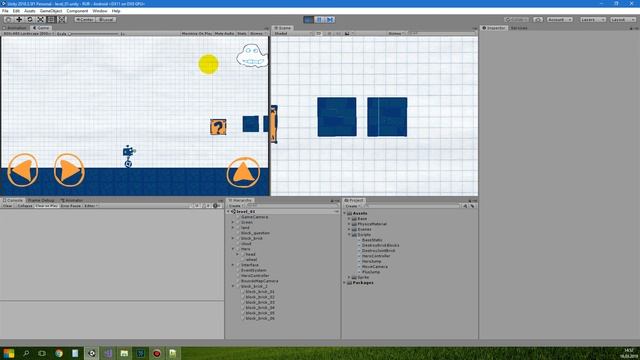Open the Windows Start menu

pos(9,353)
